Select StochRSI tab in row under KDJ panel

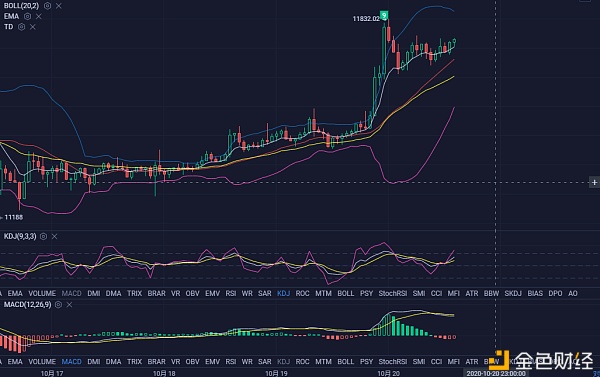point(393,294)
